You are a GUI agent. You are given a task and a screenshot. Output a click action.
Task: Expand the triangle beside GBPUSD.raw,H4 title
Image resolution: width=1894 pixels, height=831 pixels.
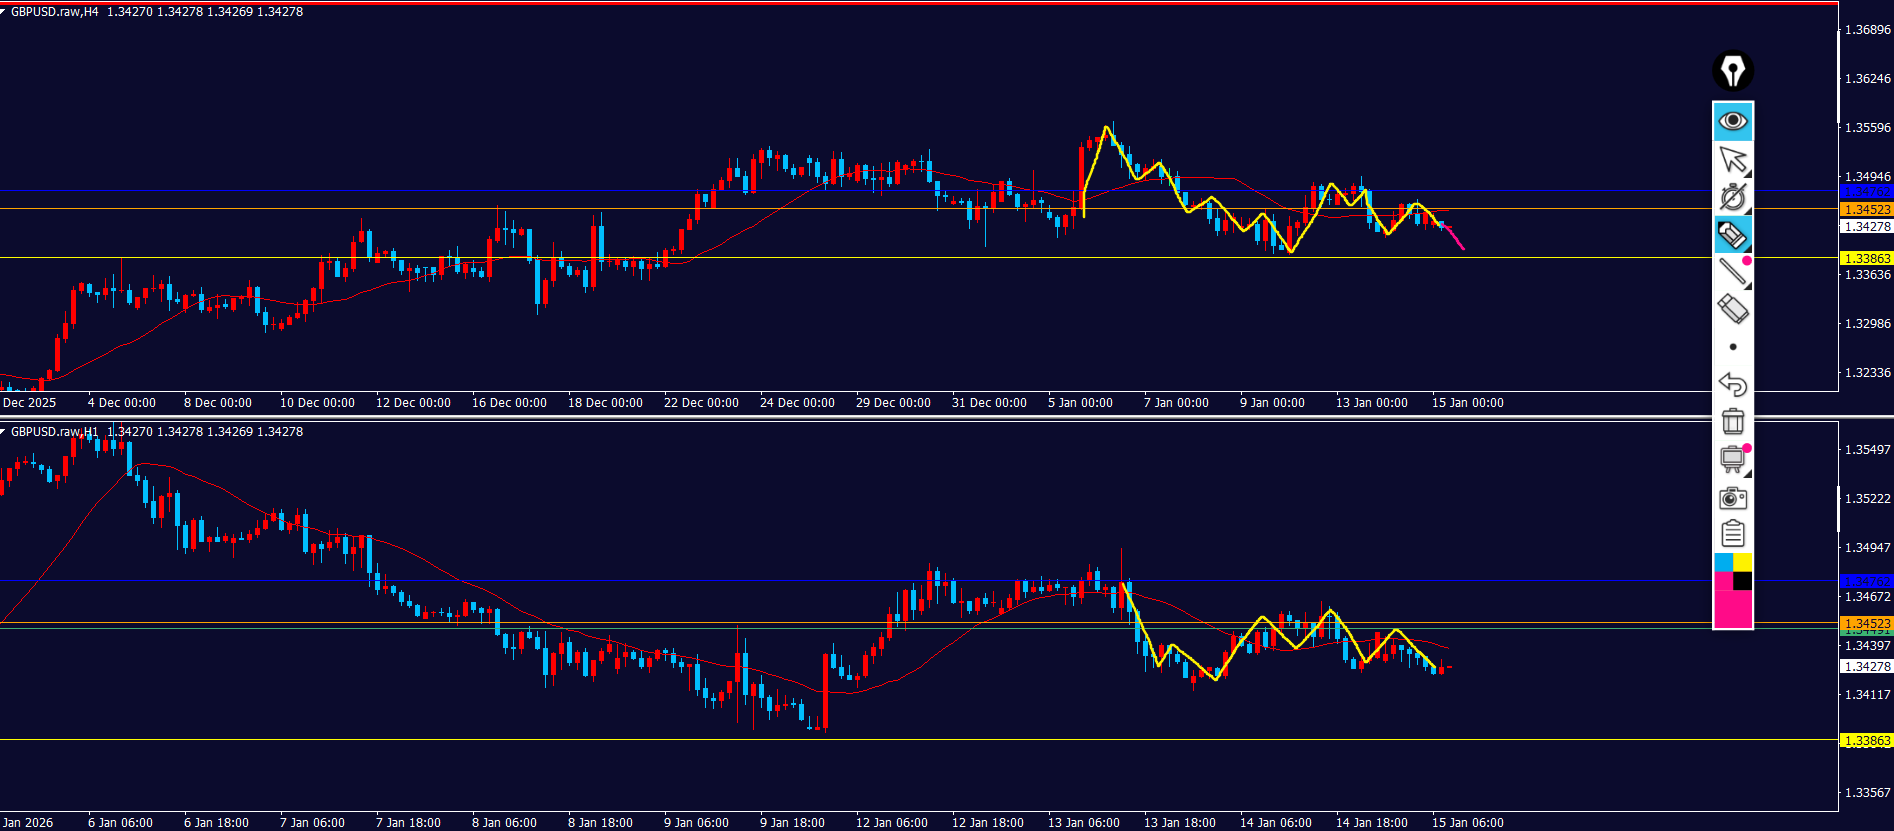click(x=4, y=12)
